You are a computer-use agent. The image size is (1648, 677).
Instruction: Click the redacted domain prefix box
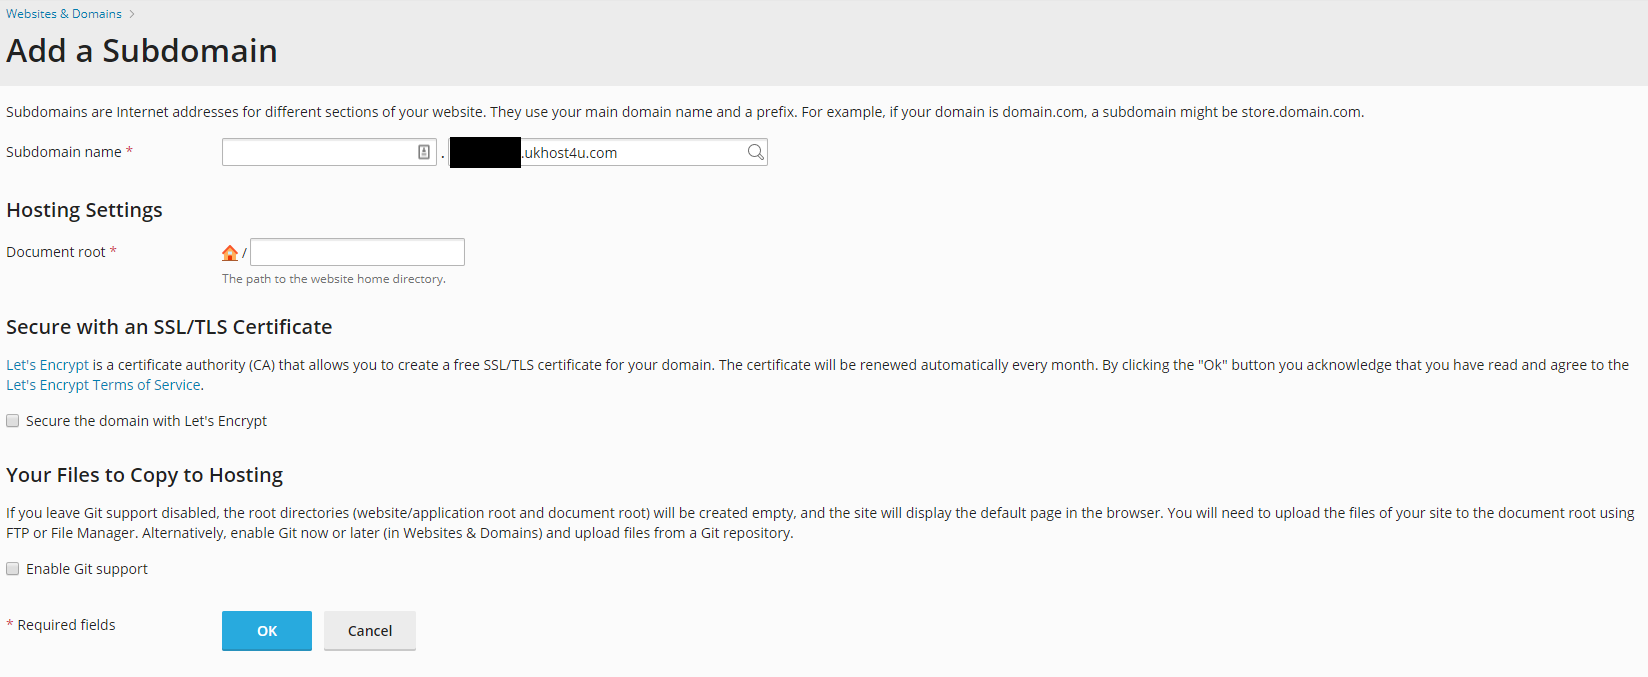point(485,152)
